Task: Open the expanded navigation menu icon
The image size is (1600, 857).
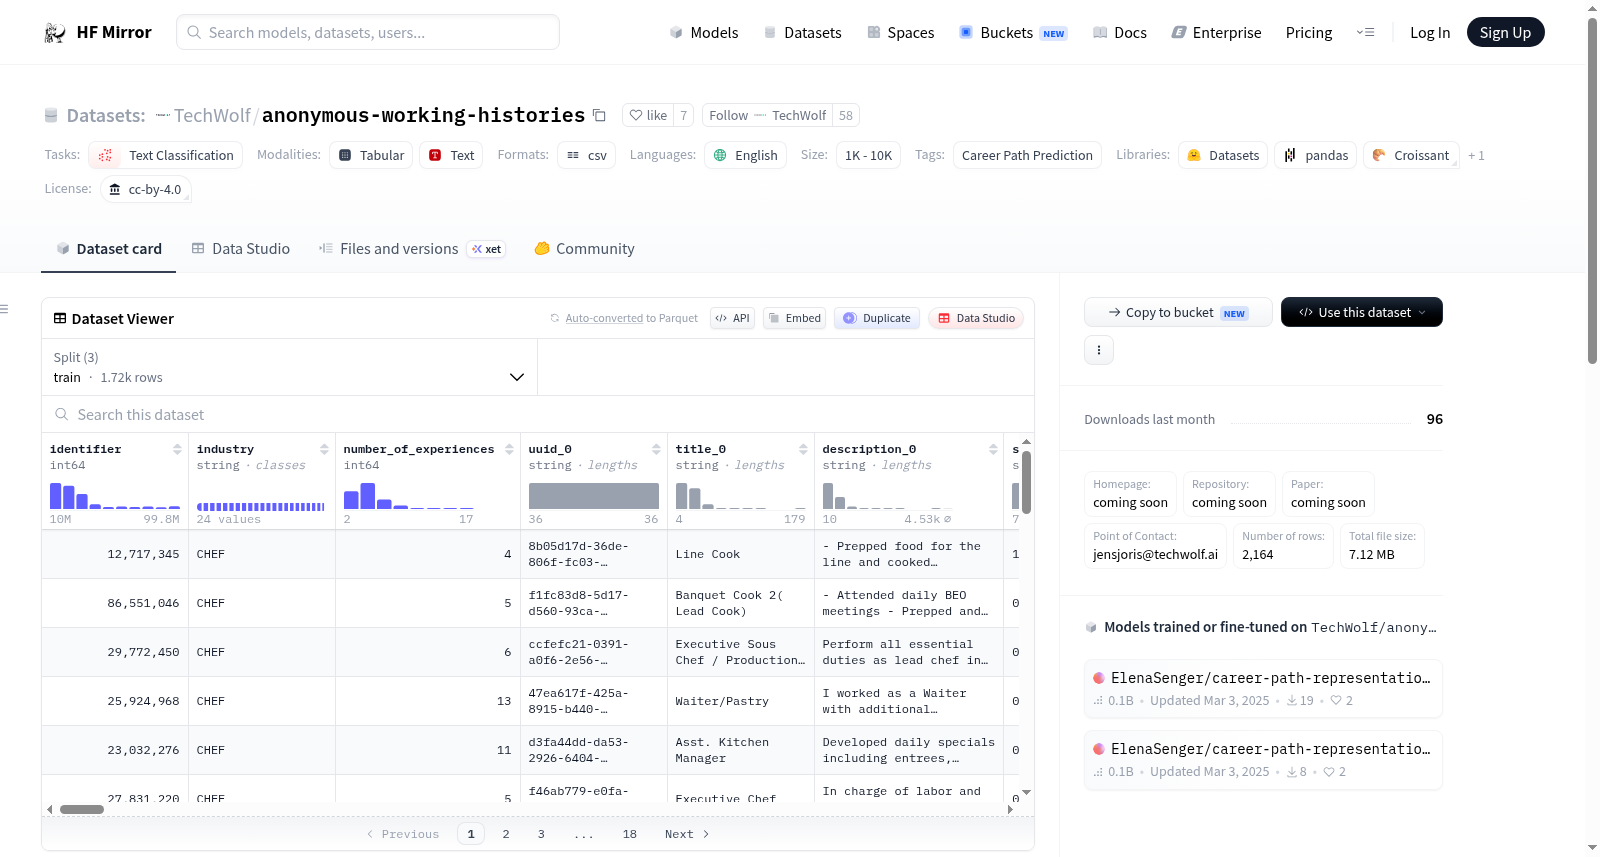Action: pyautogui.click(x=1365, y=33)
